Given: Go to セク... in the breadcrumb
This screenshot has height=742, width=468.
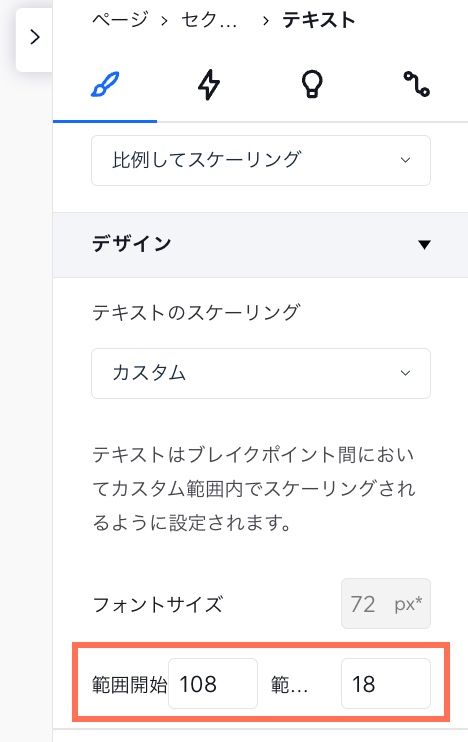Looking at the screenshot, I should [x=209, y=20].
